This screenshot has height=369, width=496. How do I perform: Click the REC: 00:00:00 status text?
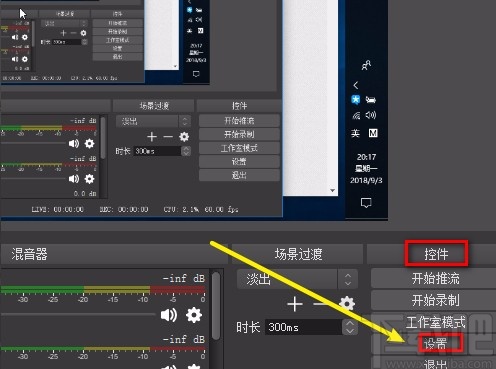(124, 209)
